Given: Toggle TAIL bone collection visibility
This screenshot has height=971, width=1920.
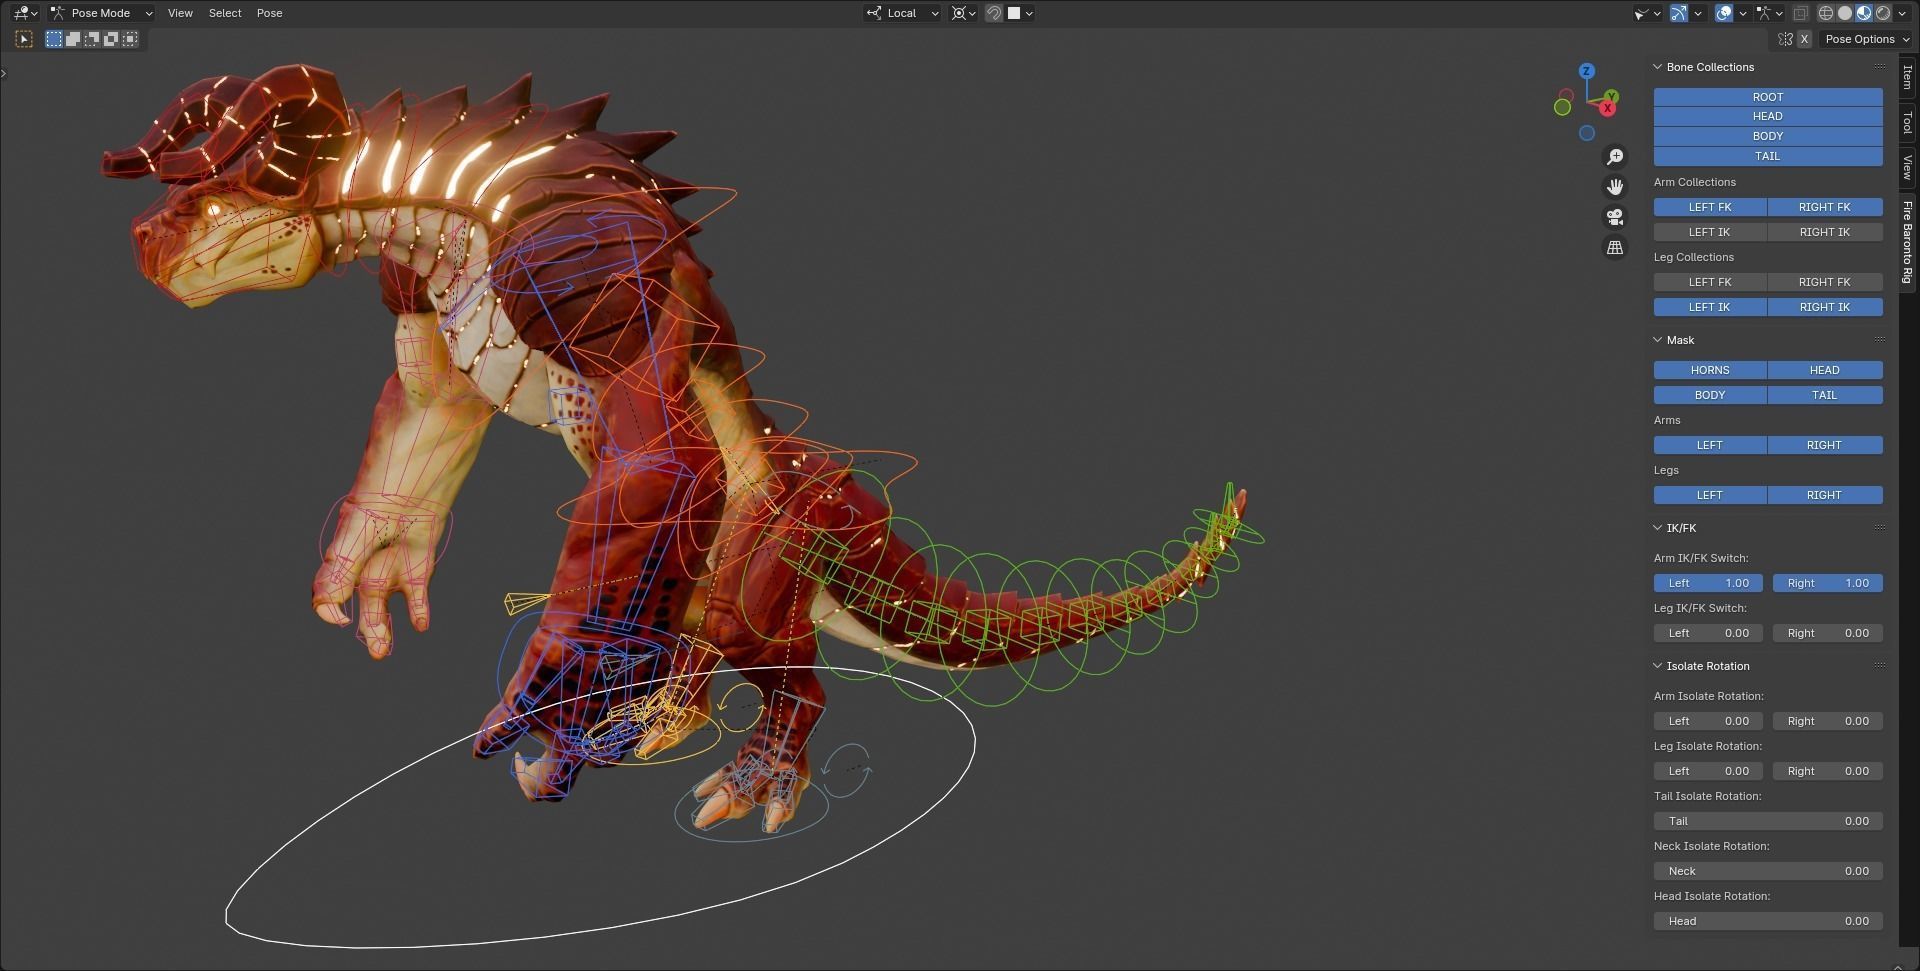Looking at the screenshot, I should [x=1768, y=156].
